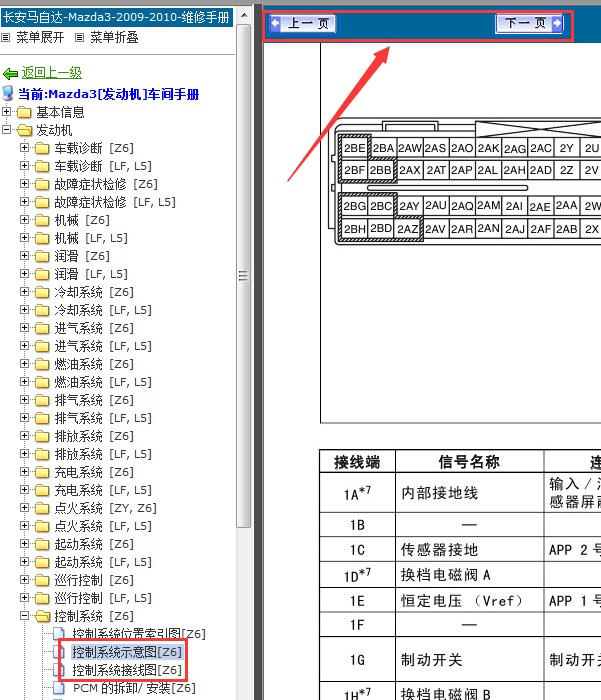Screen dimensions: 601x700
Task: Click folder icon for 机械 [LF, L5]
Action: (42, 238)
